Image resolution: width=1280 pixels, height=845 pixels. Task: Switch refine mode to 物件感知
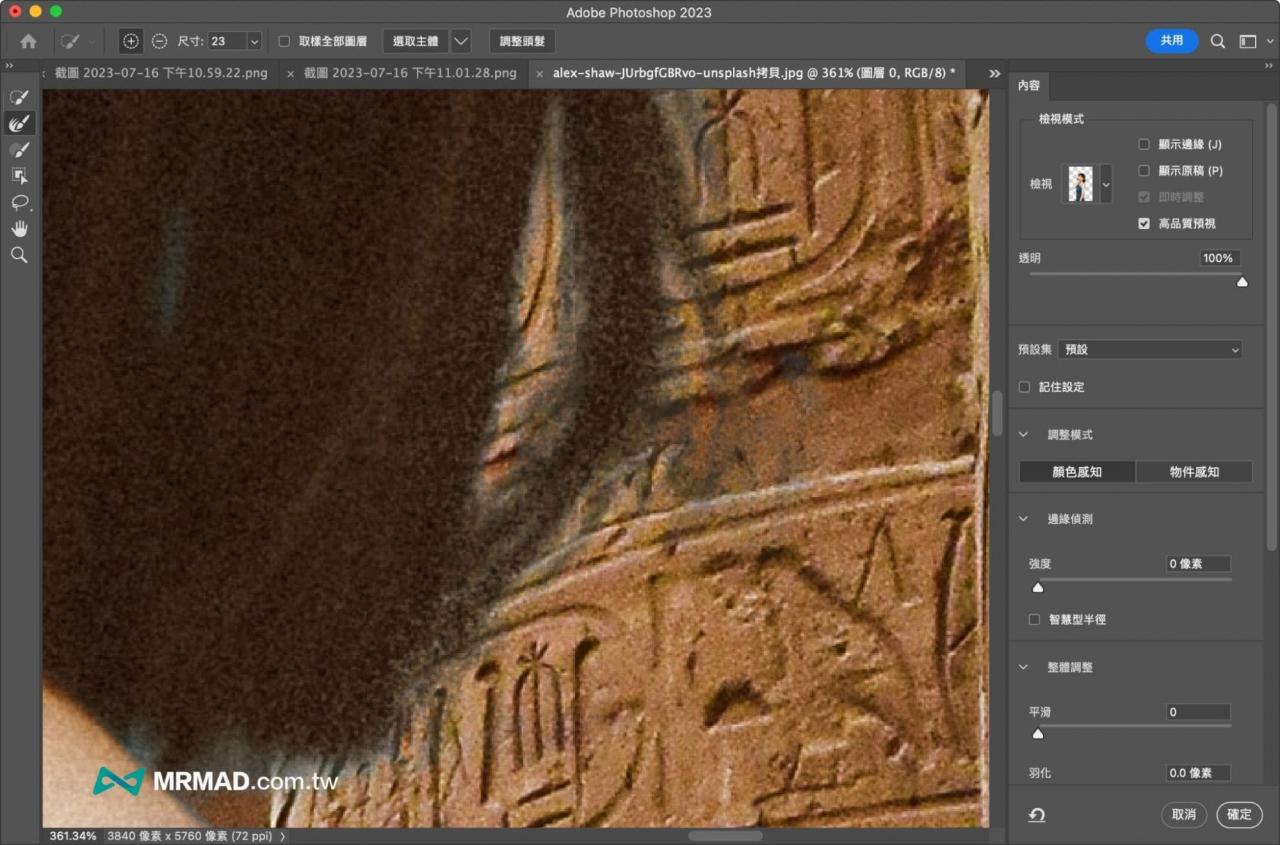1194,472
